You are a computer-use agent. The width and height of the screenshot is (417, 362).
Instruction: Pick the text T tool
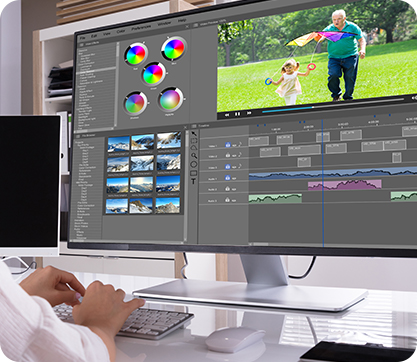193,181
